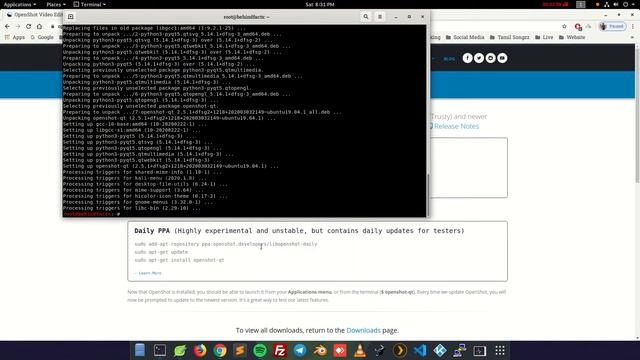Open the Tamil Songzz bookmarks folder

(509, 37)
